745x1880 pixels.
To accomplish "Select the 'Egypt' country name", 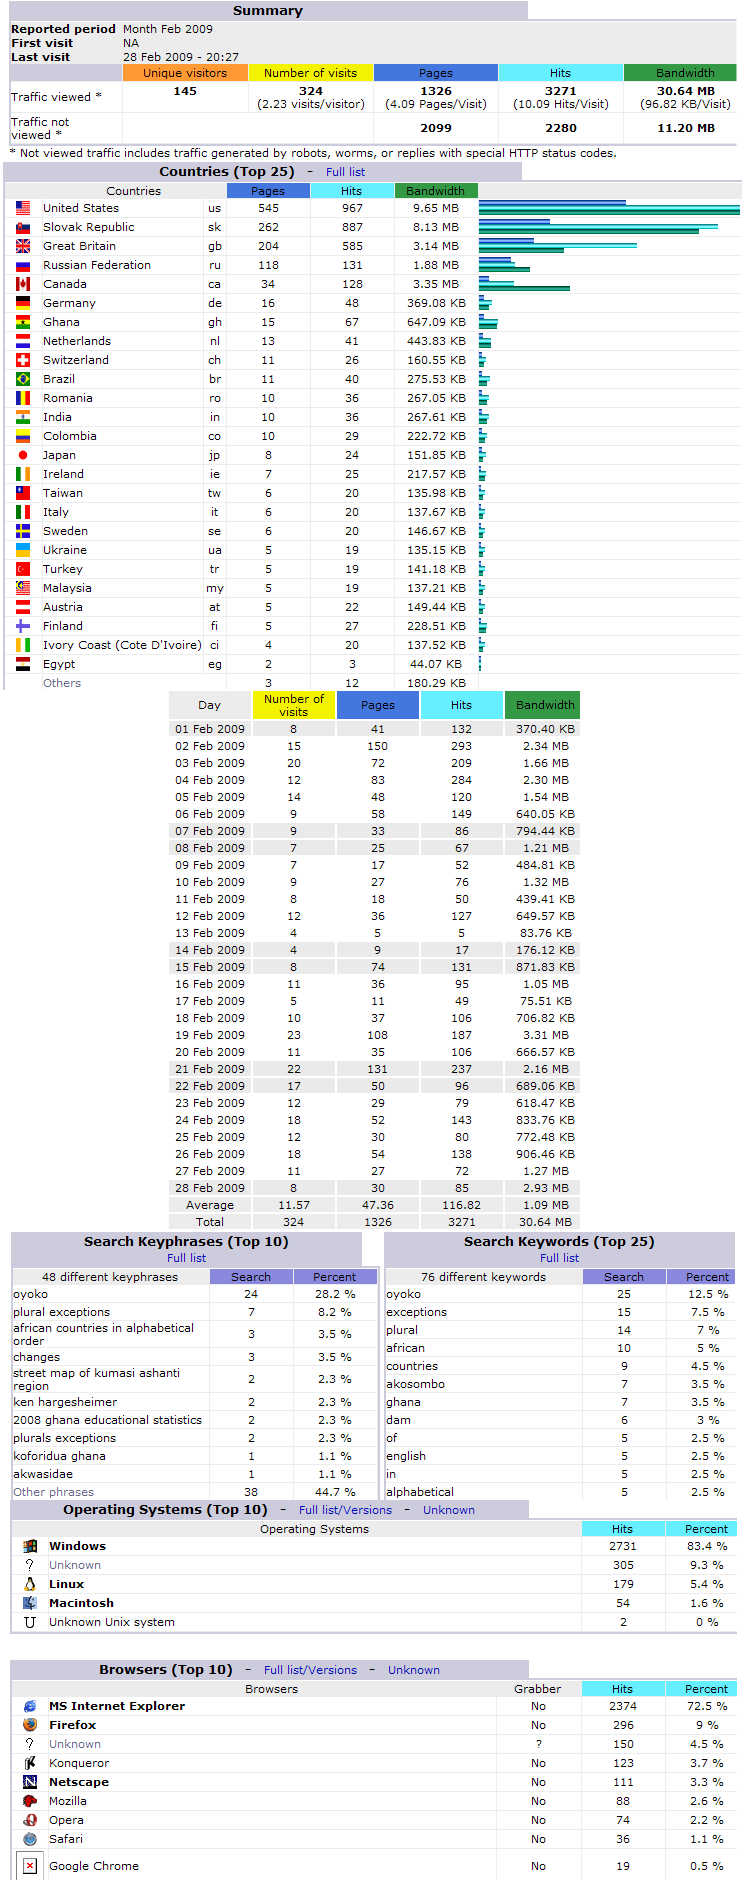I will [x=59, y=664].
